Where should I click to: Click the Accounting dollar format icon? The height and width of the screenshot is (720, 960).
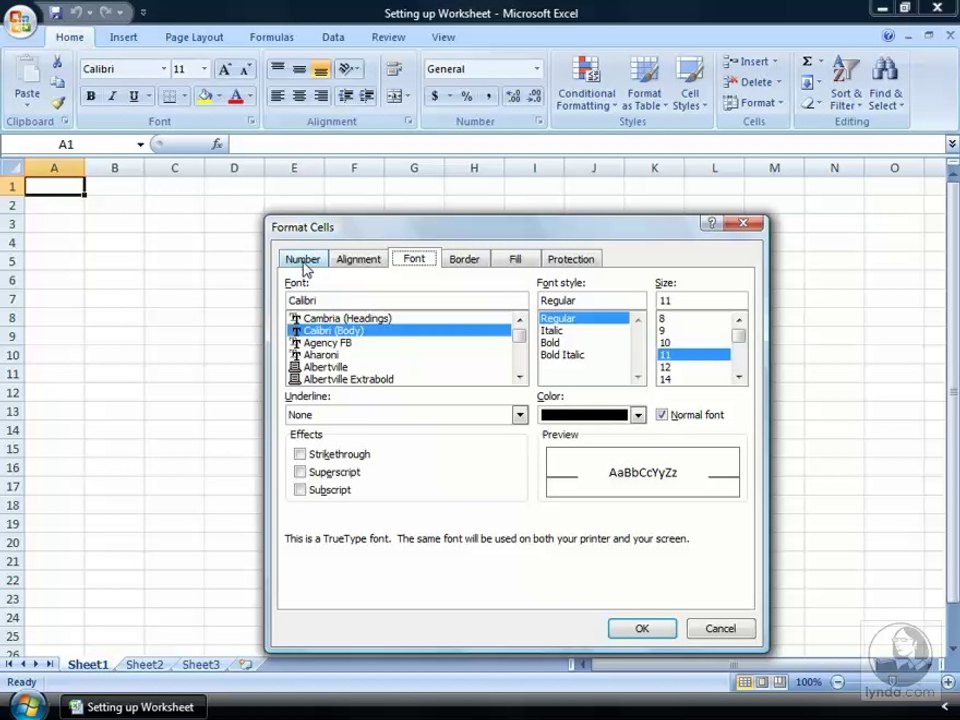click(435, 96)
